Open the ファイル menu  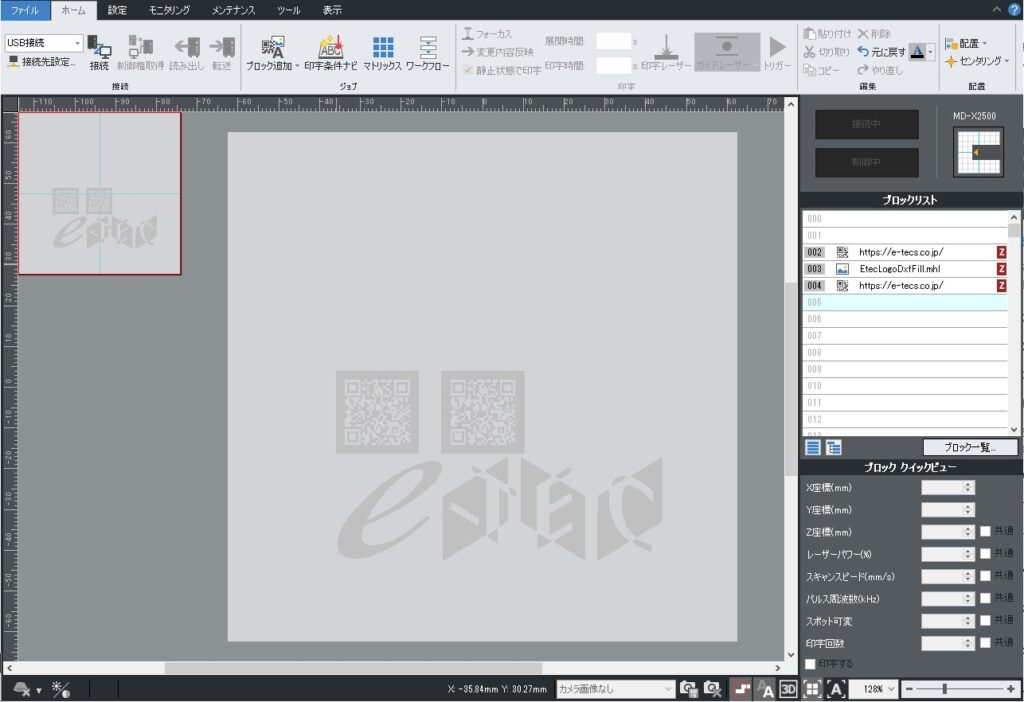(25, 10)
